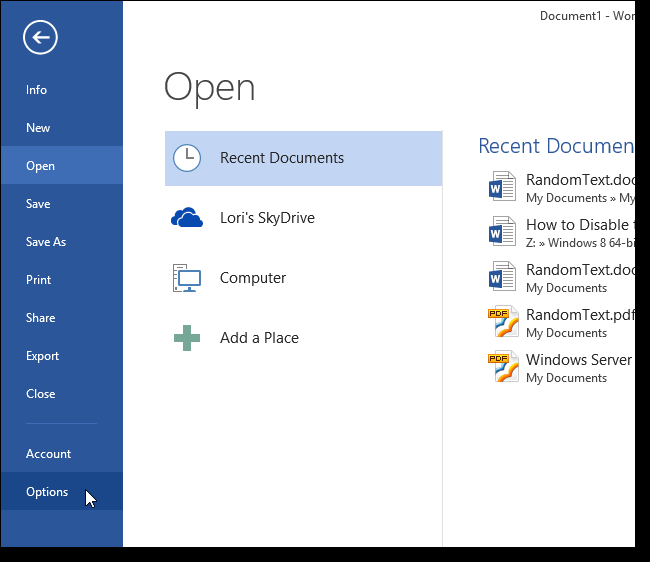
Task: Click Close in the sidebar menu
Action: coord(41,394)
